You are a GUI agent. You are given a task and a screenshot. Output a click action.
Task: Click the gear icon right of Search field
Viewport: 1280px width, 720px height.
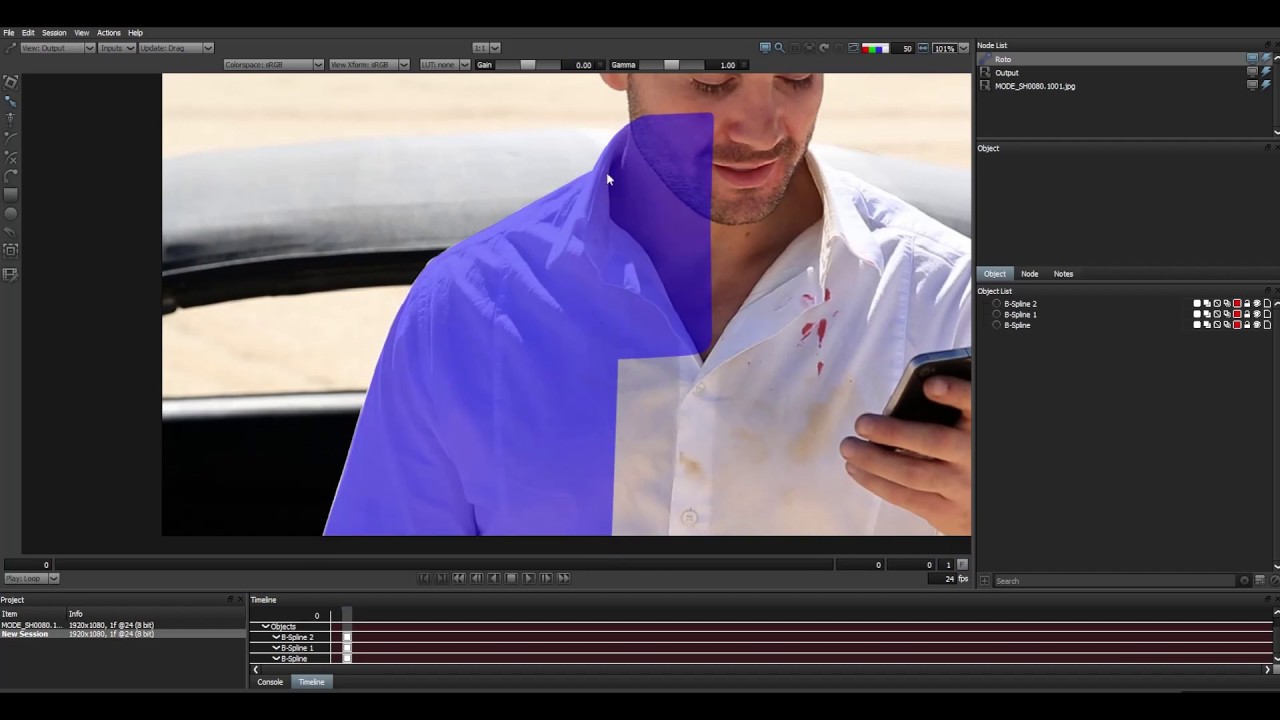[1245, 580]
